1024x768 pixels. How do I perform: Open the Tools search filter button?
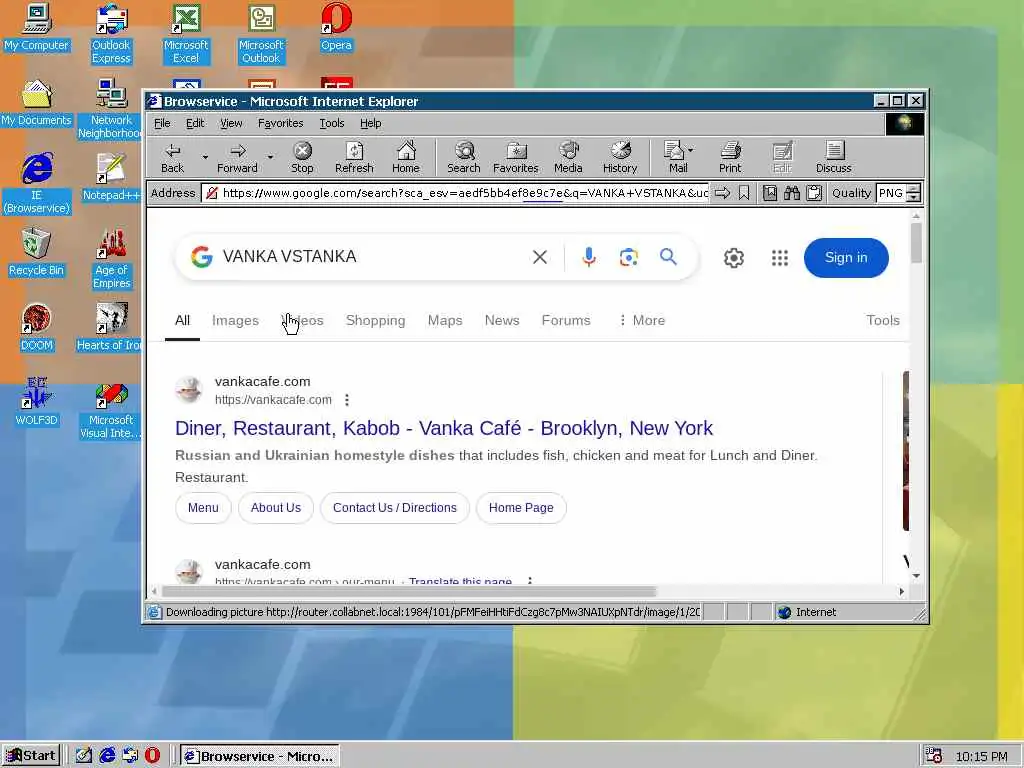tap(882, 321)
